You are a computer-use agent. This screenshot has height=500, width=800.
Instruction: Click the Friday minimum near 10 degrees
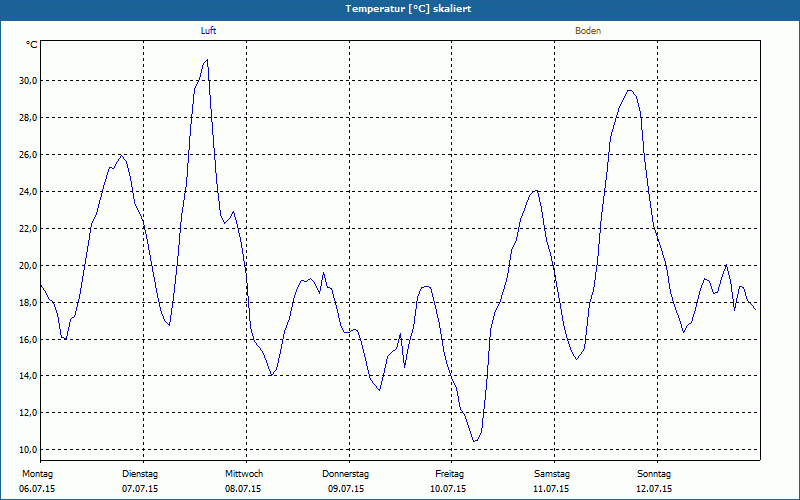(475, 441)
